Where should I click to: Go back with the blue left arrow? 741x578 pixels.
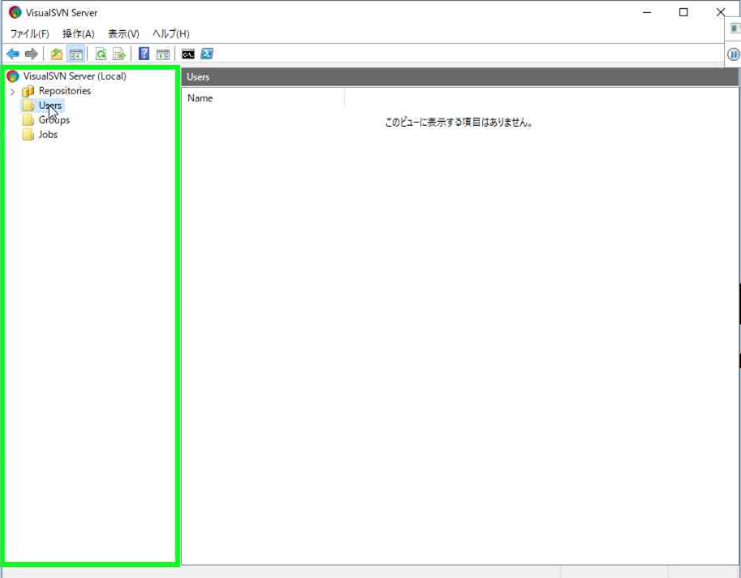[13, 54]
